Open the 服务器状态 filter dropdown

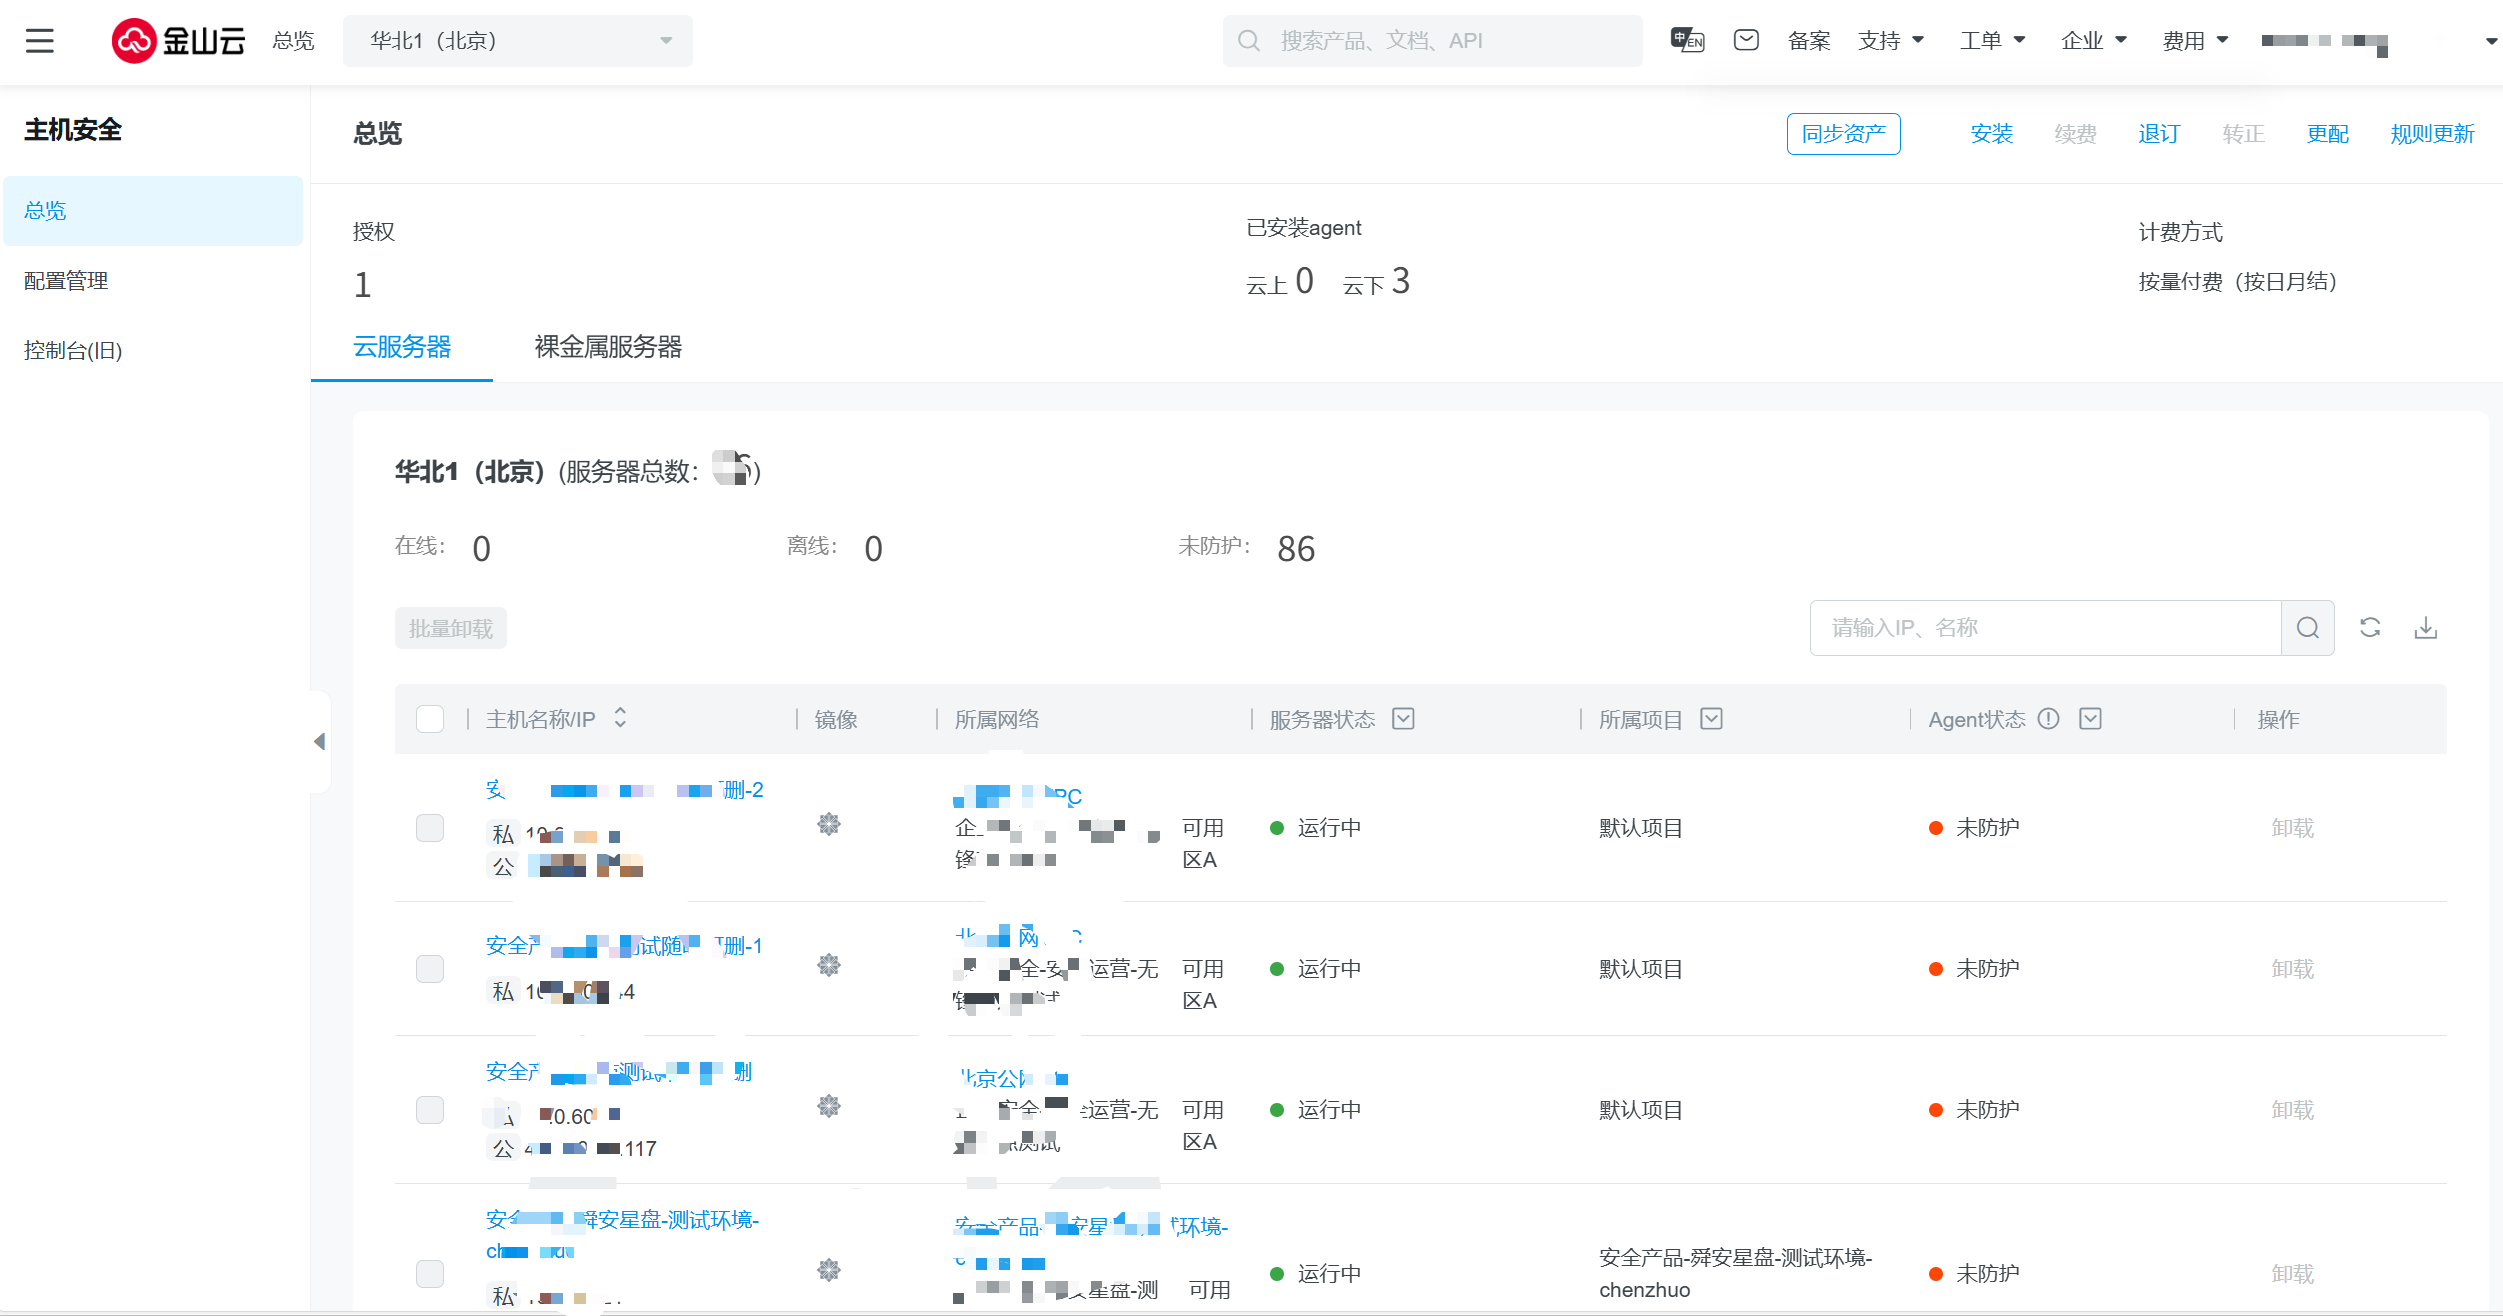[x=1403, y=719]
